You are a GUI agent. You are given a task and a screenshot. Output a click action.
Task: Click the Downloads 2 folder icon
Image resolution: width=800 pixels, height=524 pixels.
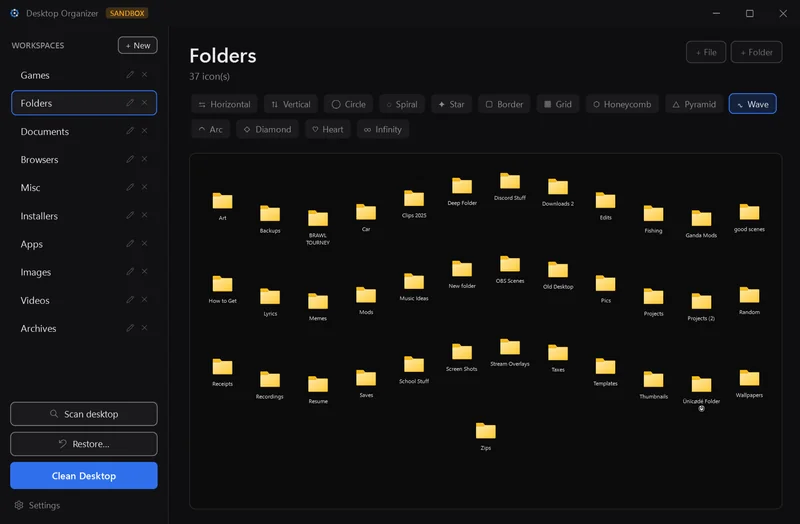tap(558, 187)
